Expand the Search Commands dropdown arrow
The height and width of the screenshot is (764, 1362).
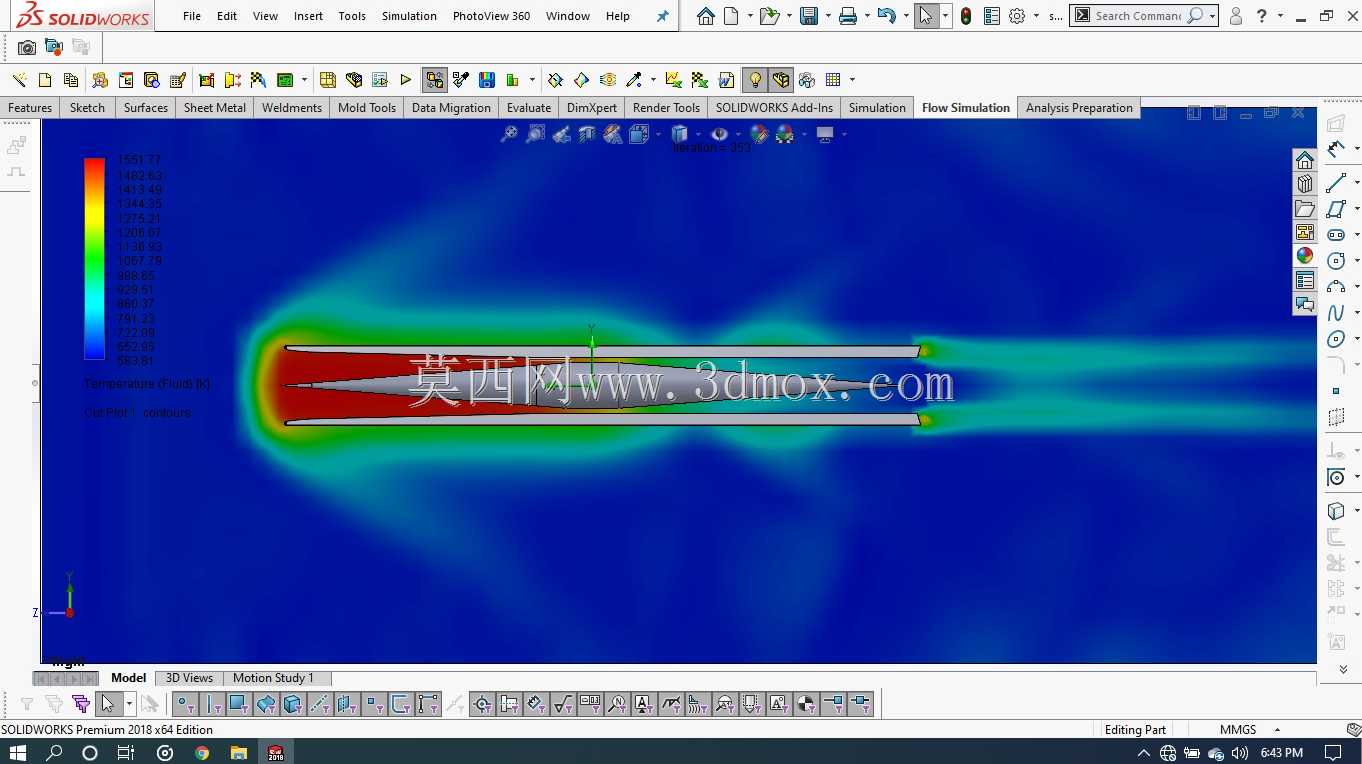tap(1212, 16)
